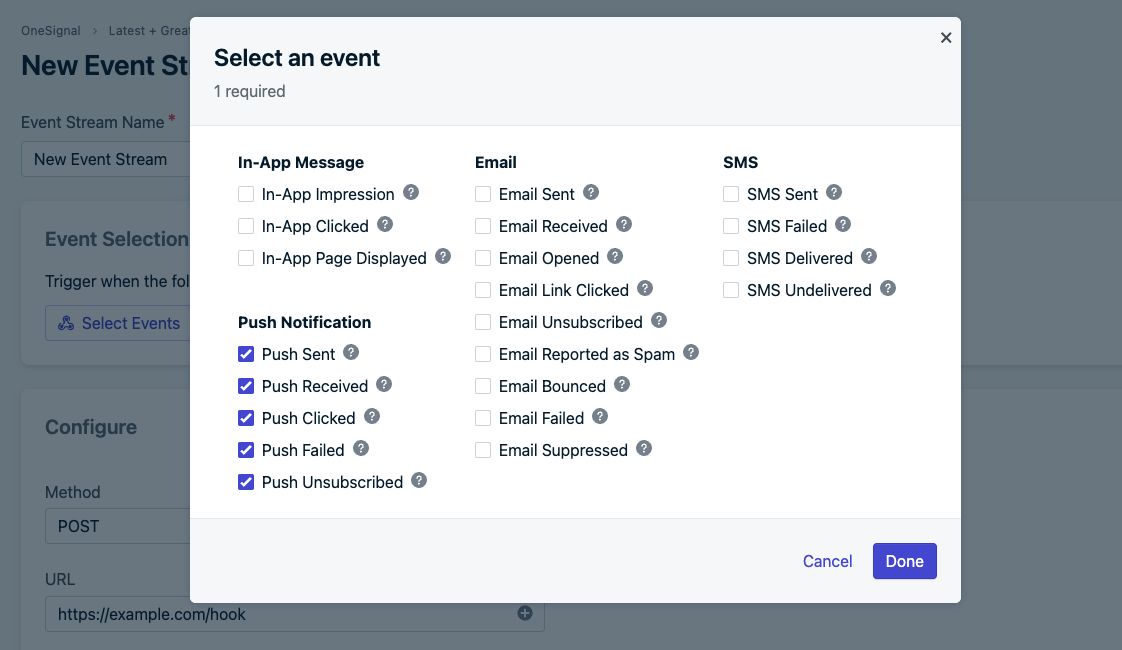Open help icon next to In-App Impression

(411, 193)
